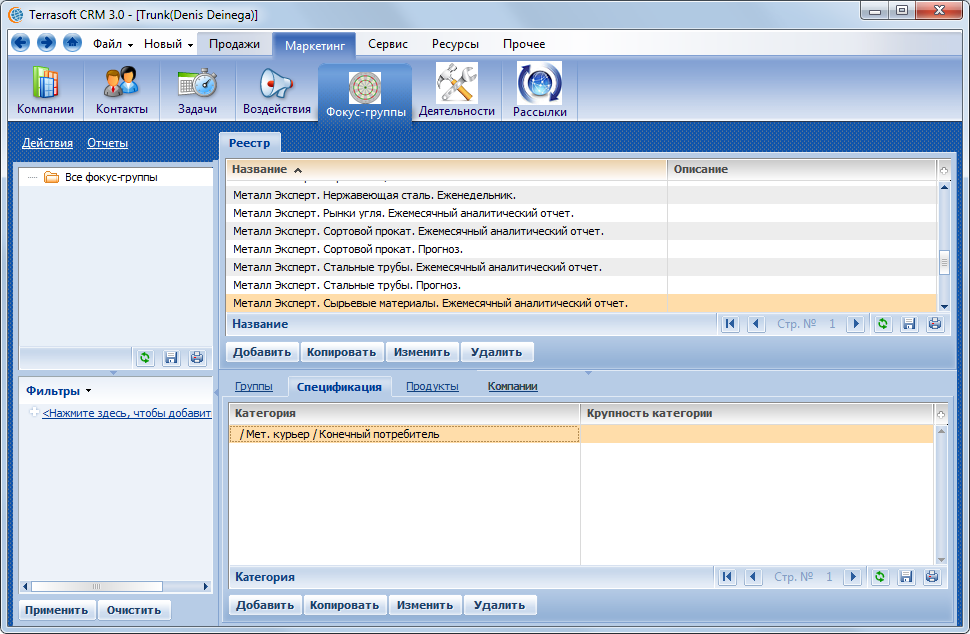Open the Деятельности tools section
970x634 pixels.
point(457,91)
